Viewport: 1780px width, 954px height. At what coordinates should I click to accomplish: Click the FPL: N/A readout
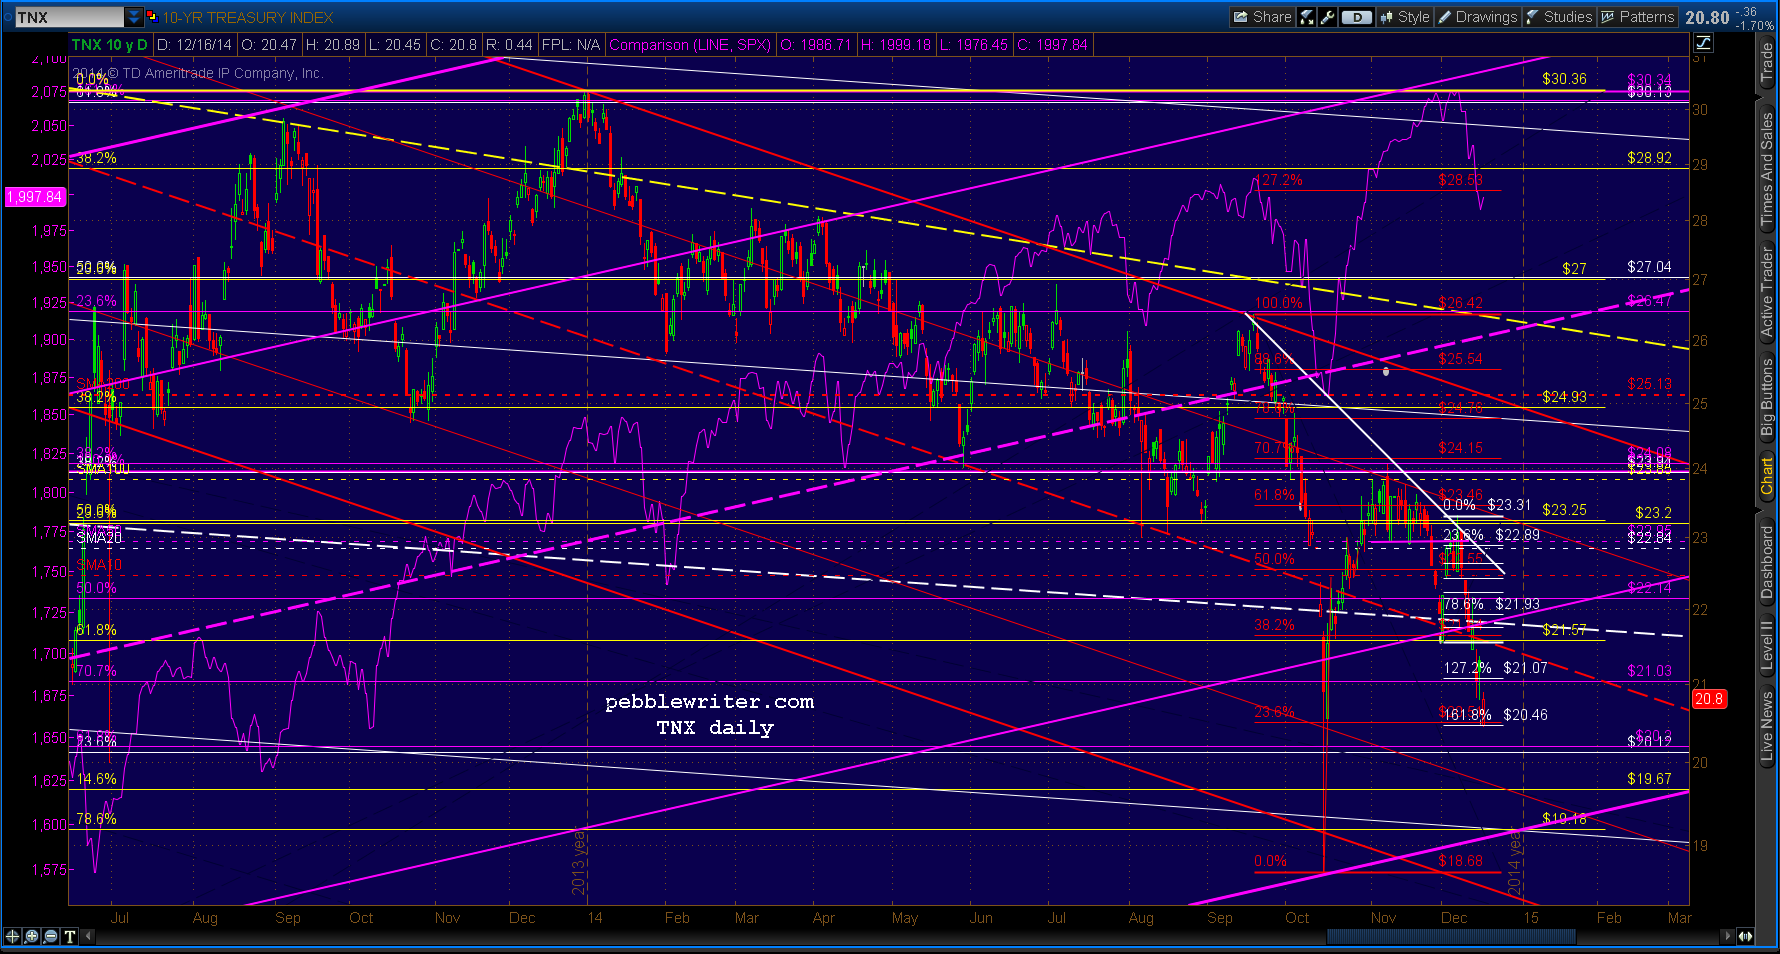tap(571, 44)
